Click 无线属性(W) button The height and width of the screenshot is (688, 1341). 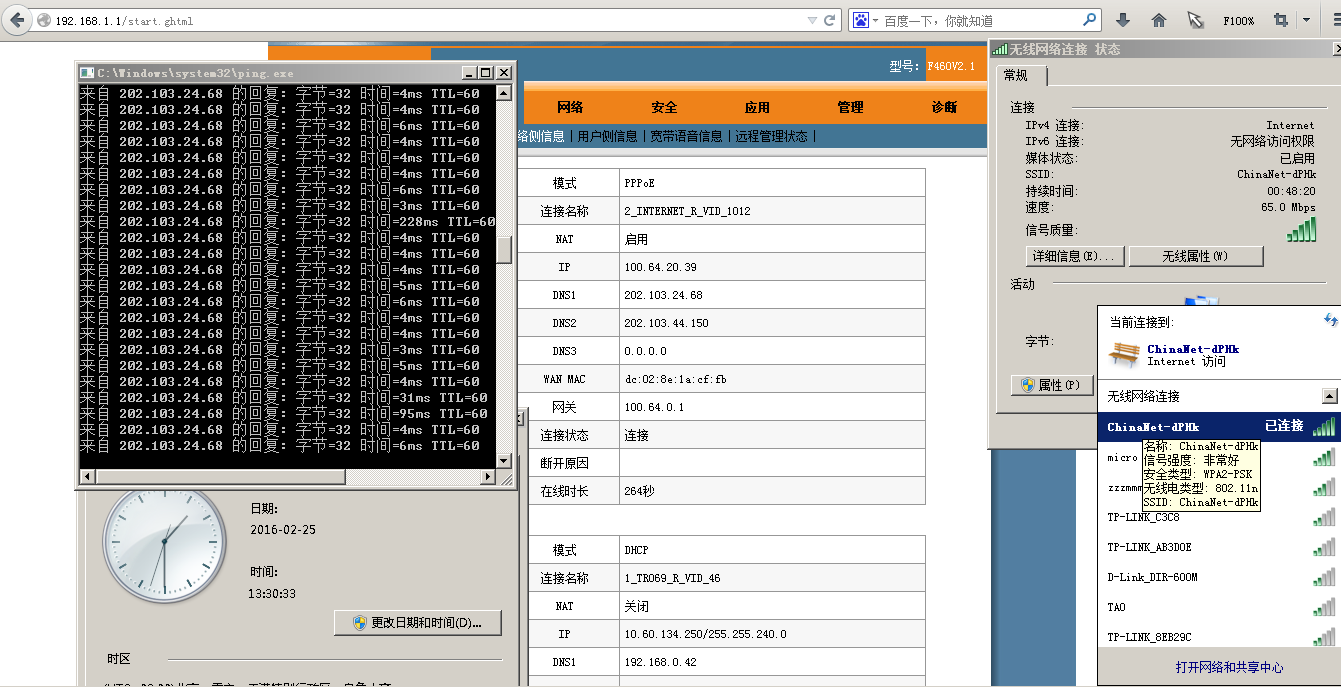tap(1196, 256)
